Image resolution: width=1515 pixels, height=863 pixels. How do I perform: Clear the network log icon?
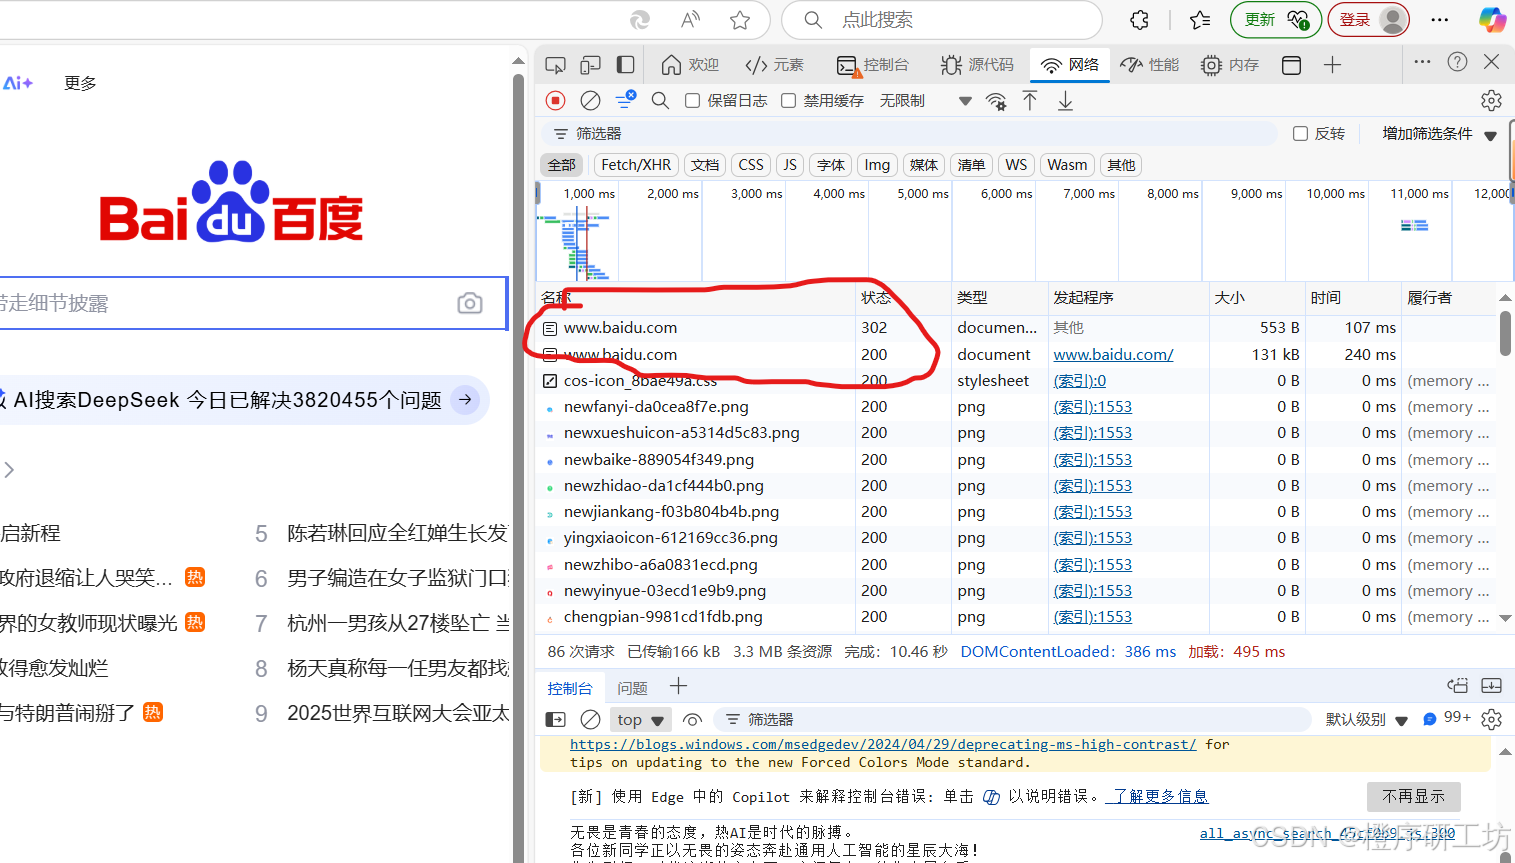point(591,100)
